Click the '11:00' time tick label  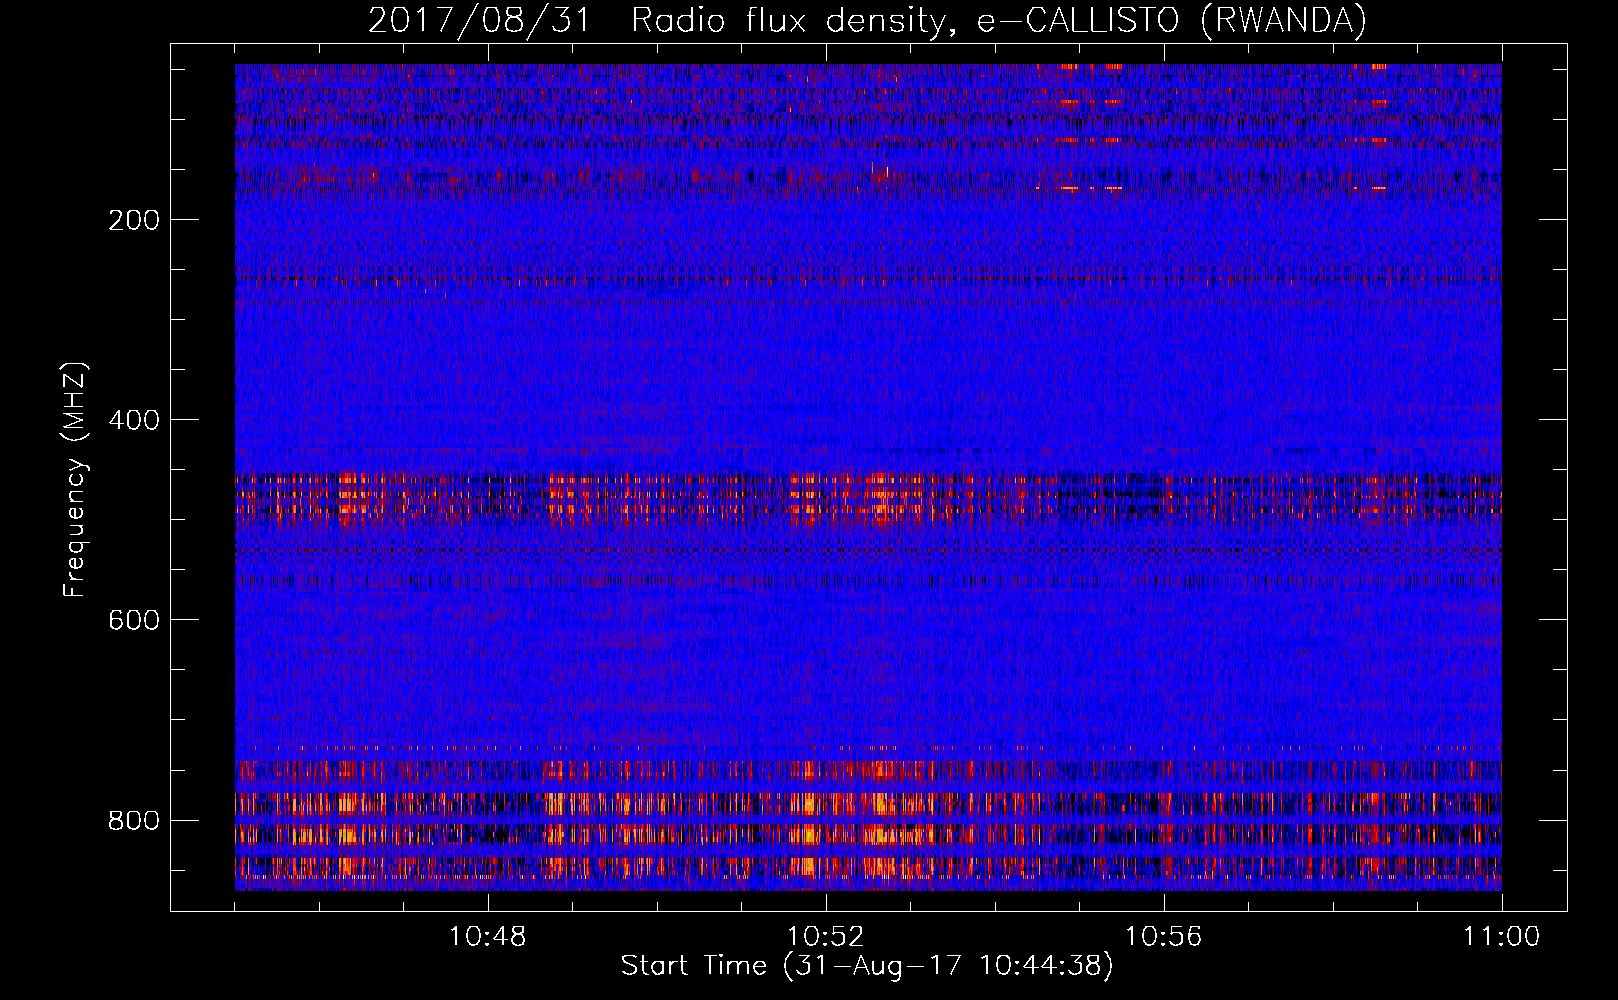point(1501,937)
